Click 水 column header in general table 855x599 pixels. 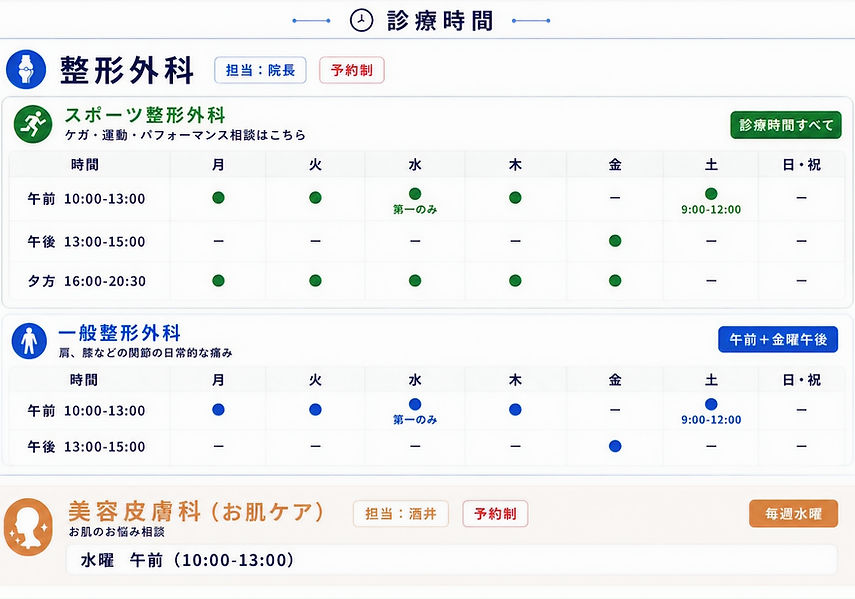tap(415, 380)
